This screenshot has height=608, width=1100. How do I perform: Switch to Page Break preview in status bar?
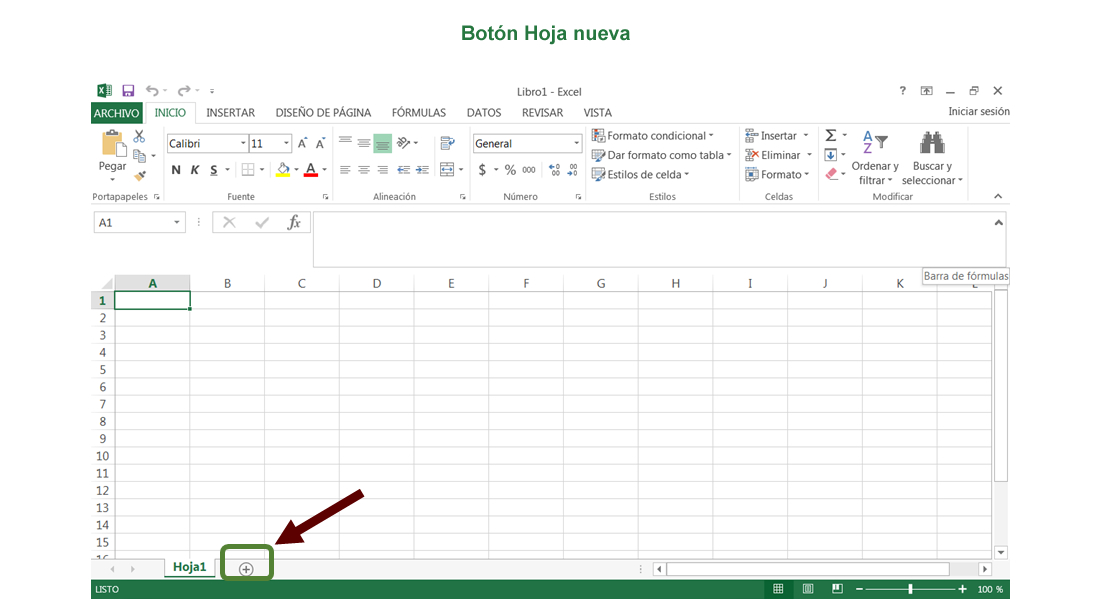click(x=837, y=589)
